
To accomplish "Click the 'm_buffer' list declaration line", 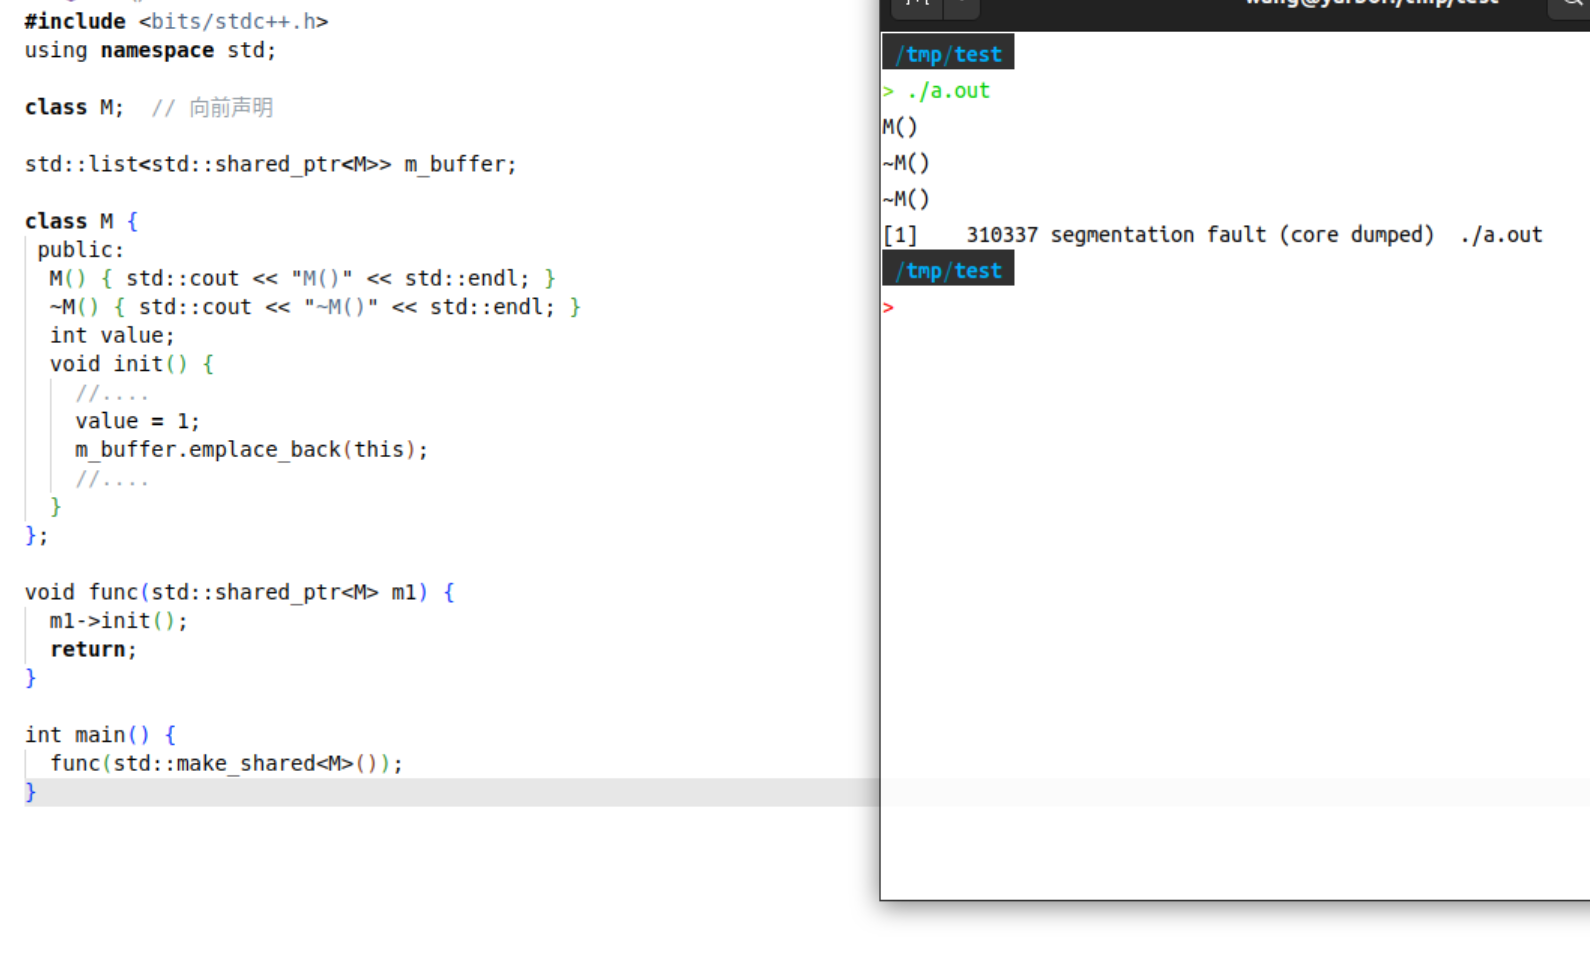I will point(270,164).
